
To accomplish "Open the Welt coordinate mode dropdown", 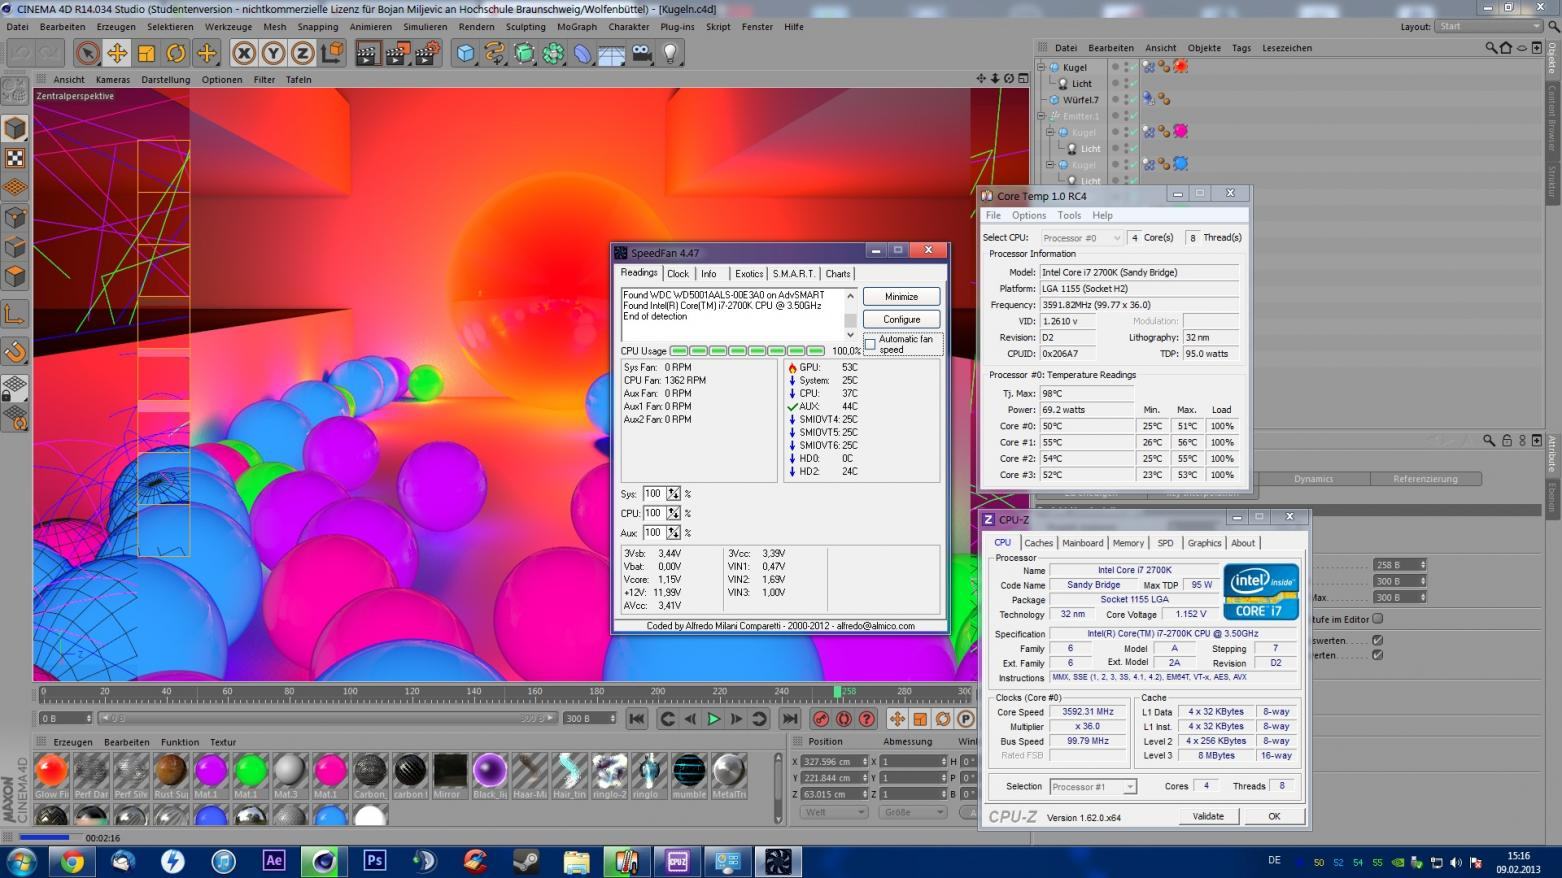I will (x=832, y=812).
